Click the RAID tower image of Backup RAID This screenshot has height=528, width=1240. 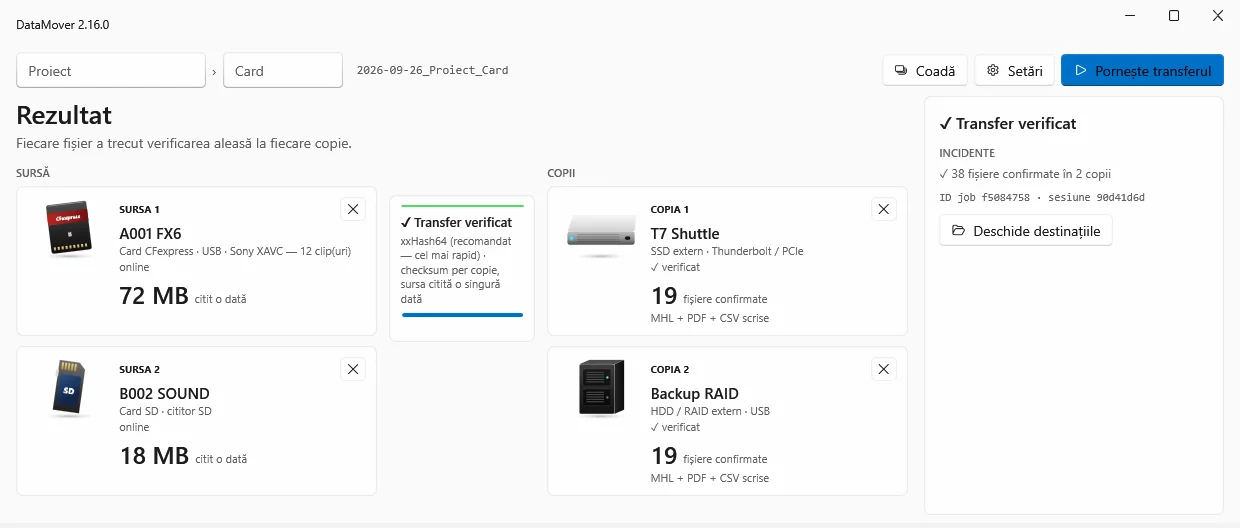click(x=601, y=388)
